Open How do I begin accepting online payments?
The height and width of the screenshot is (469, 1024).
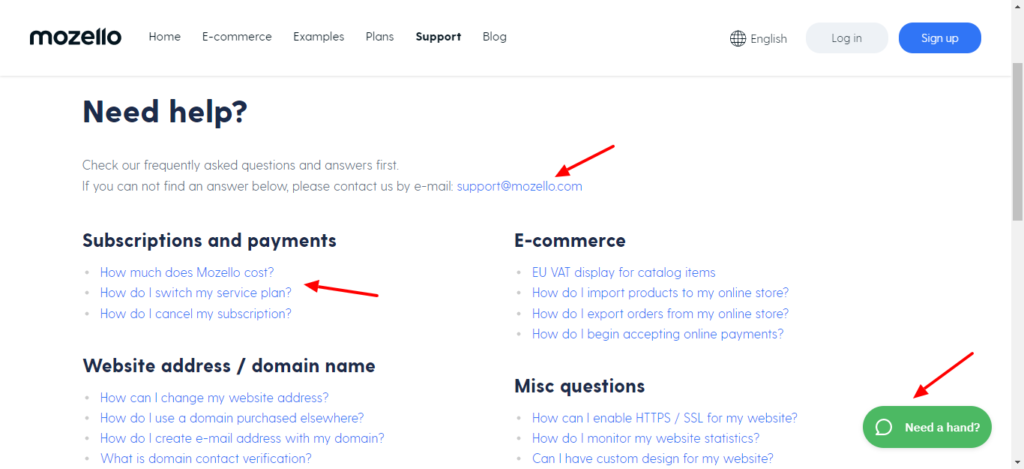click(658, 334)
